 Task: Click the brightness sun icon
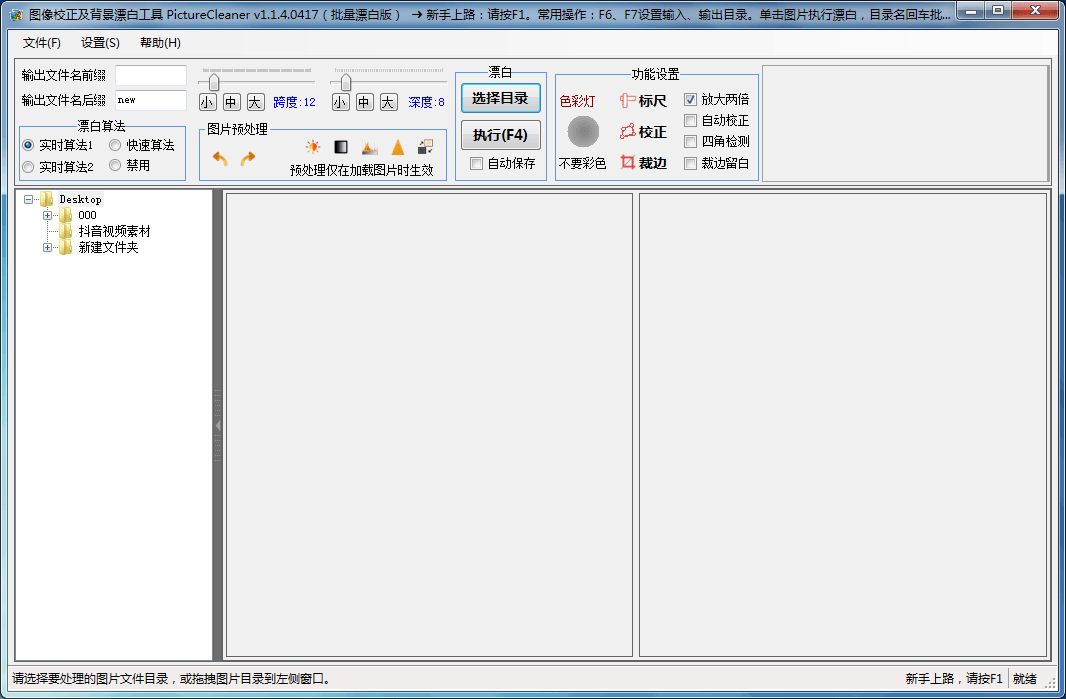point(313,147)
